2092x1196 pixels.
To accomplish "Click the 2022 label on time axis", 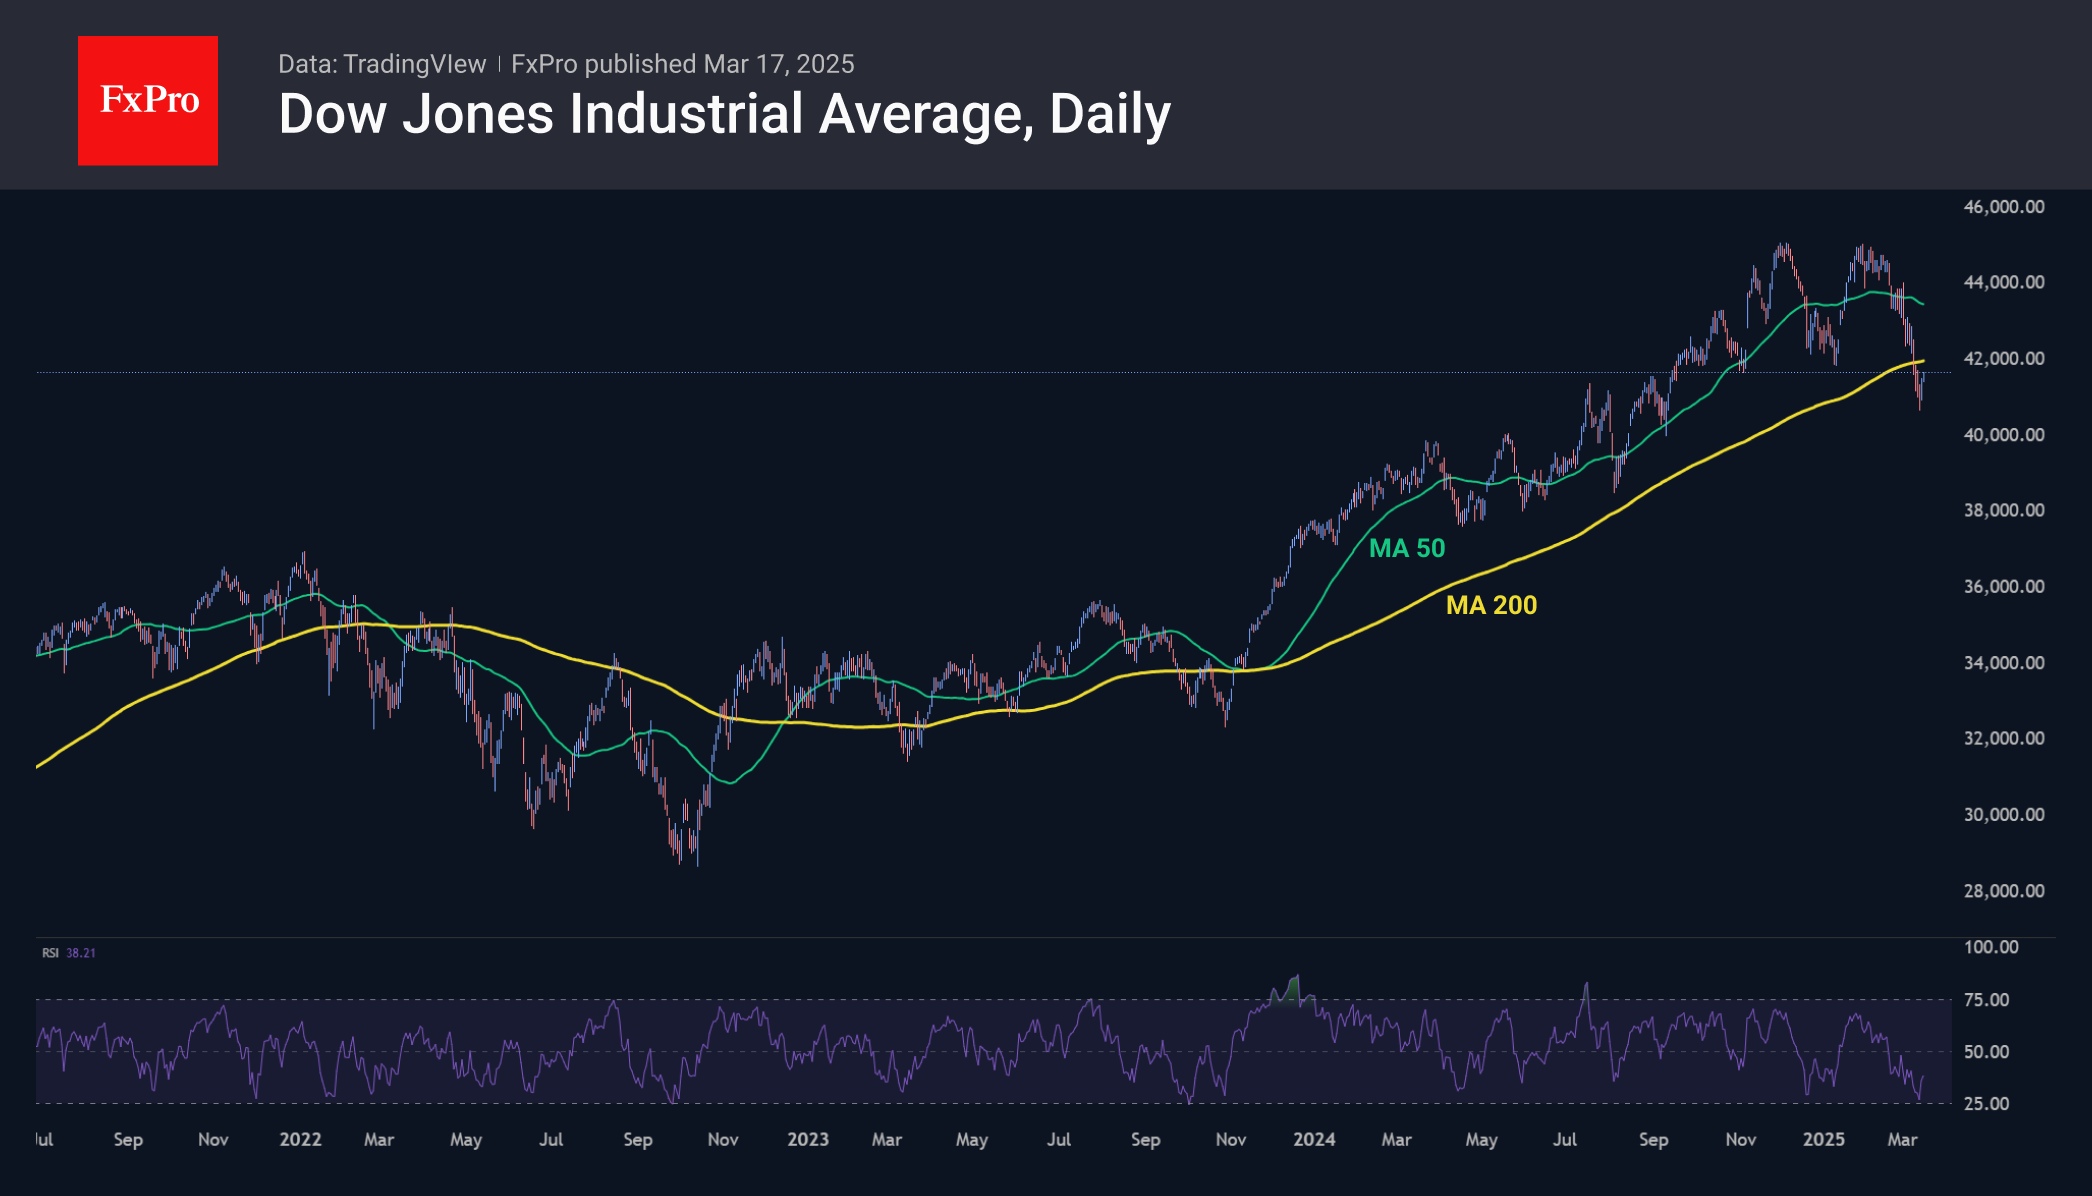I will point(300,1140).
